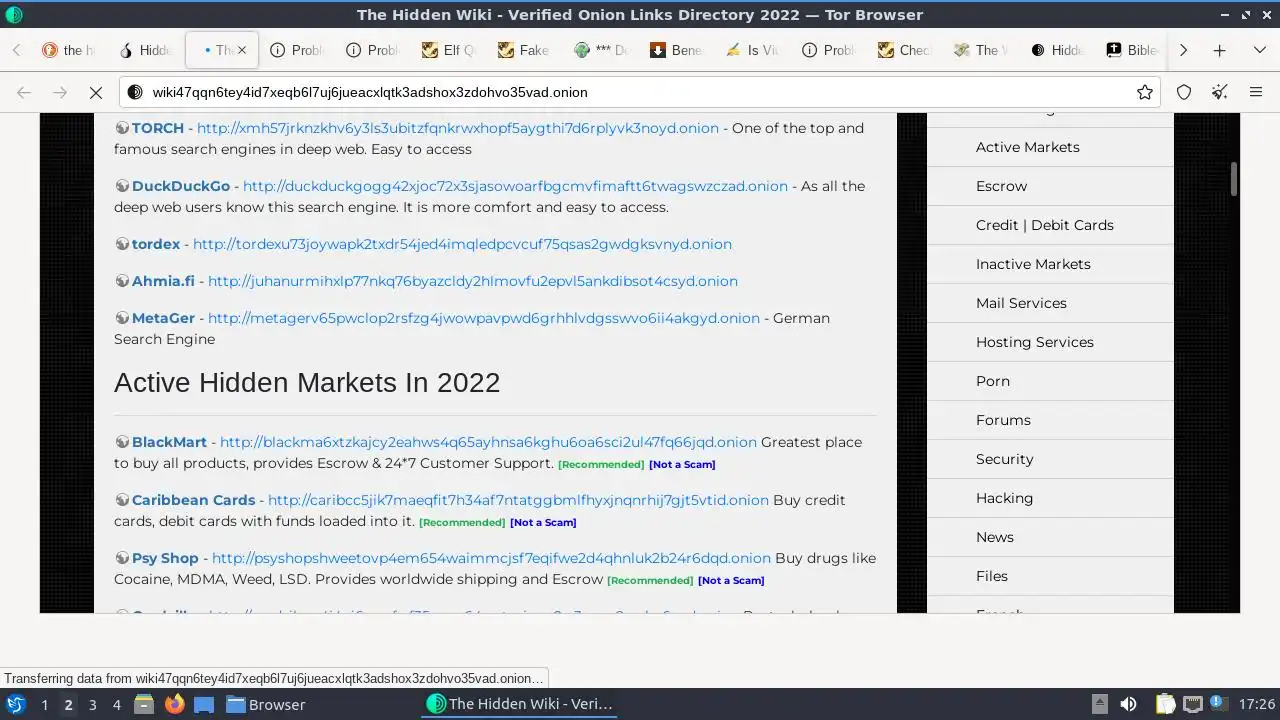Viewport: 1280px width, 720px height.
Task: Click the globe icon beside Ahmia.fi
Action: tap(122, 281)
